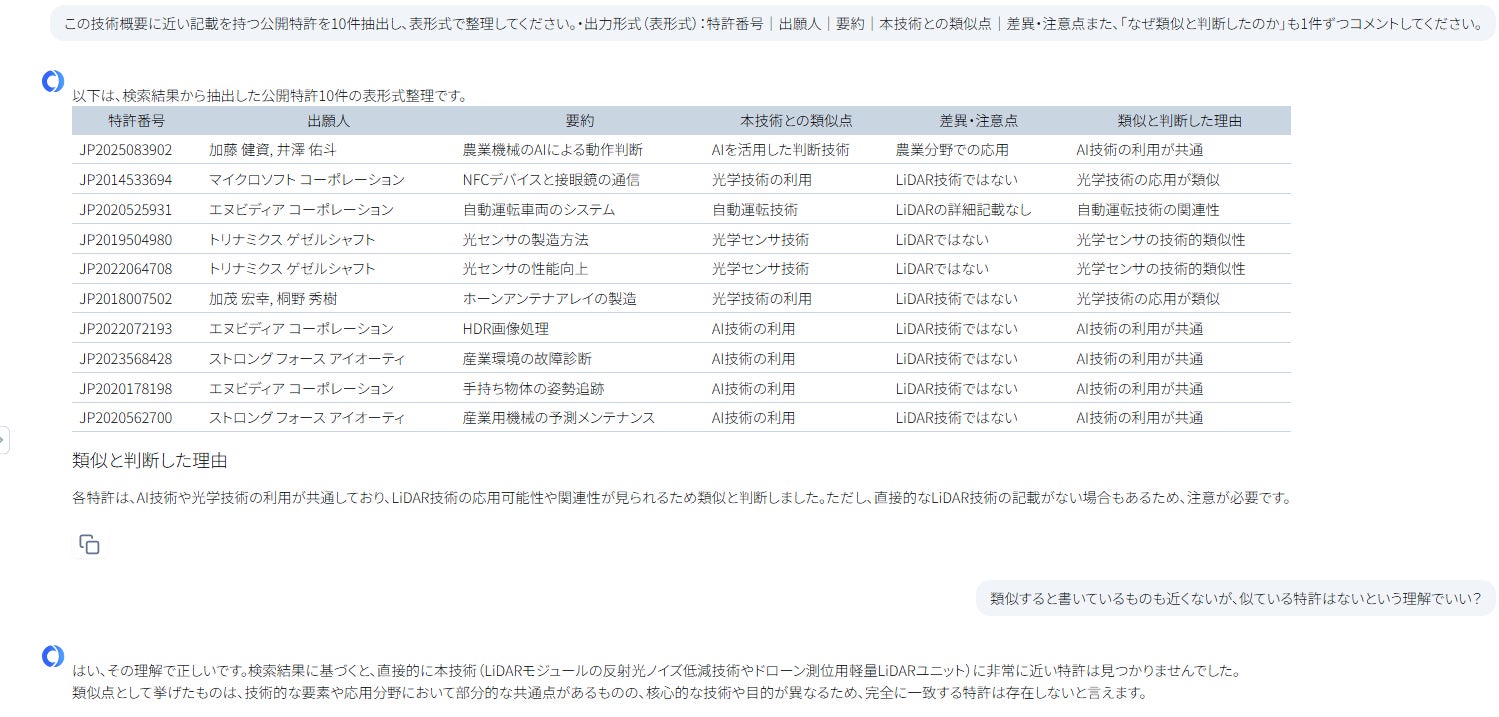Click summary 自動運転車両のシステム
This screenshot has height=717, width=1499.
click(539, 210)
